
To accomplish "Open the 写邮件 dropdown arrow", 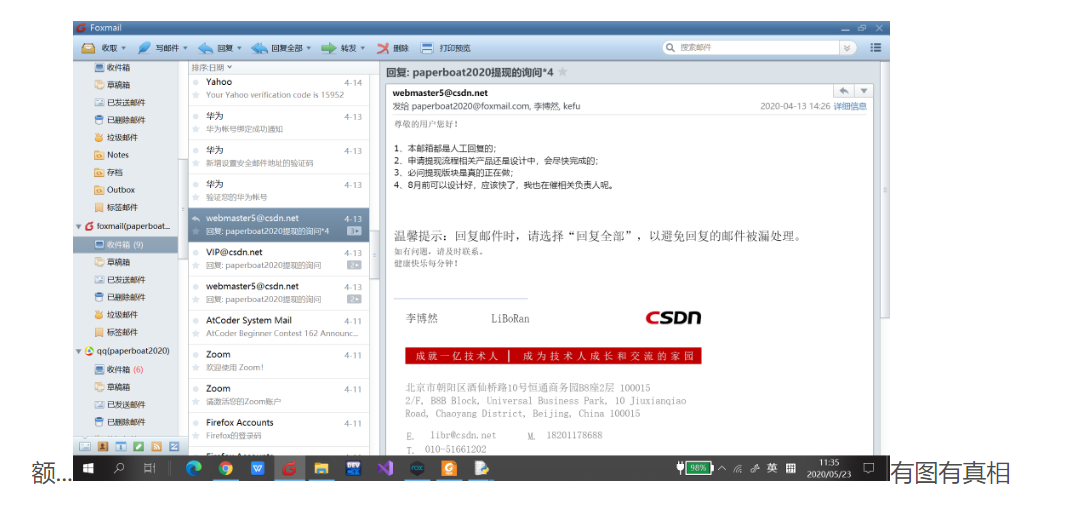I will click(185, 49).
